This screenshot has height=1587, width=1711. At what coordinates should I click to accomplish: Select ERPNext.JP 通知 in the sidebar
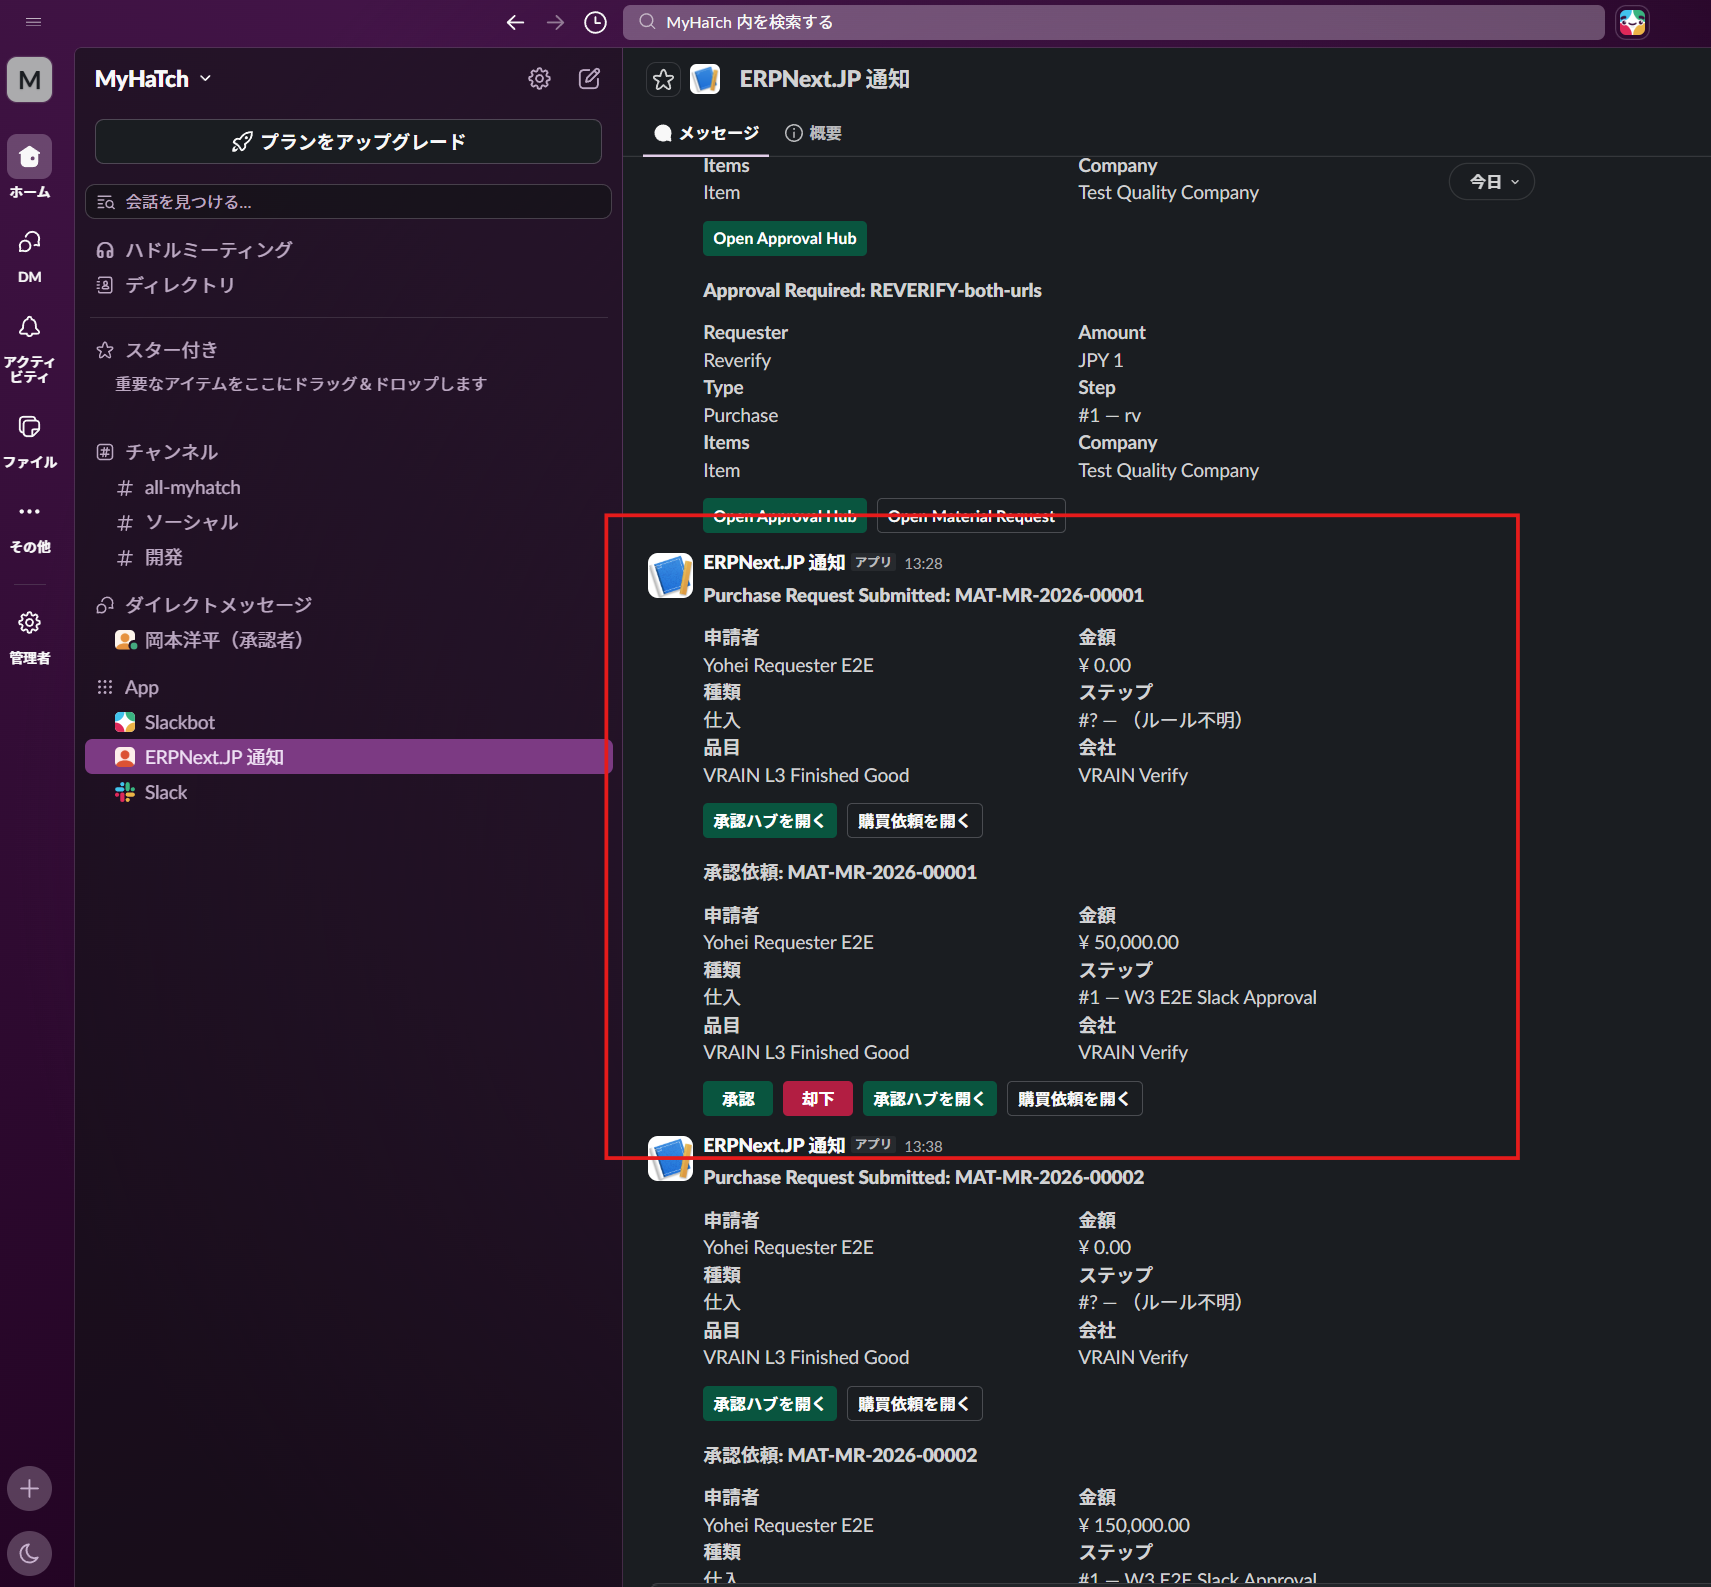(x=348, y=757)
